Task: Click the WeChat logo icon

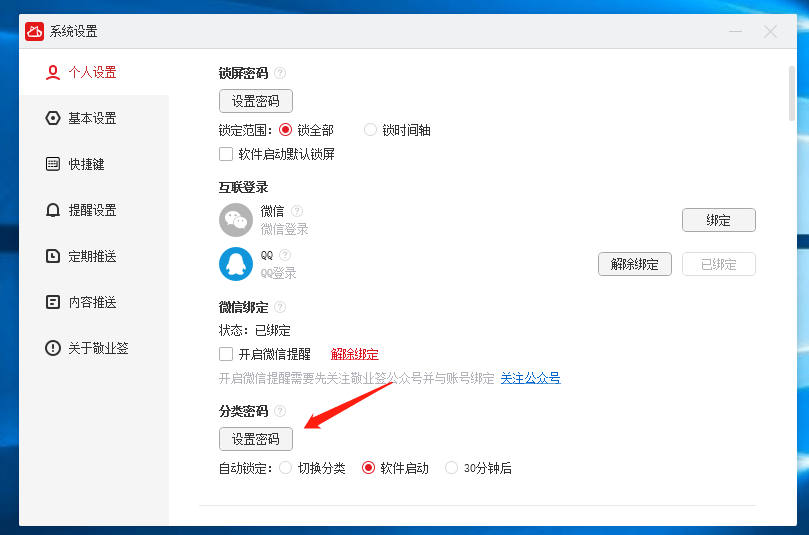Action: point(235,220)
